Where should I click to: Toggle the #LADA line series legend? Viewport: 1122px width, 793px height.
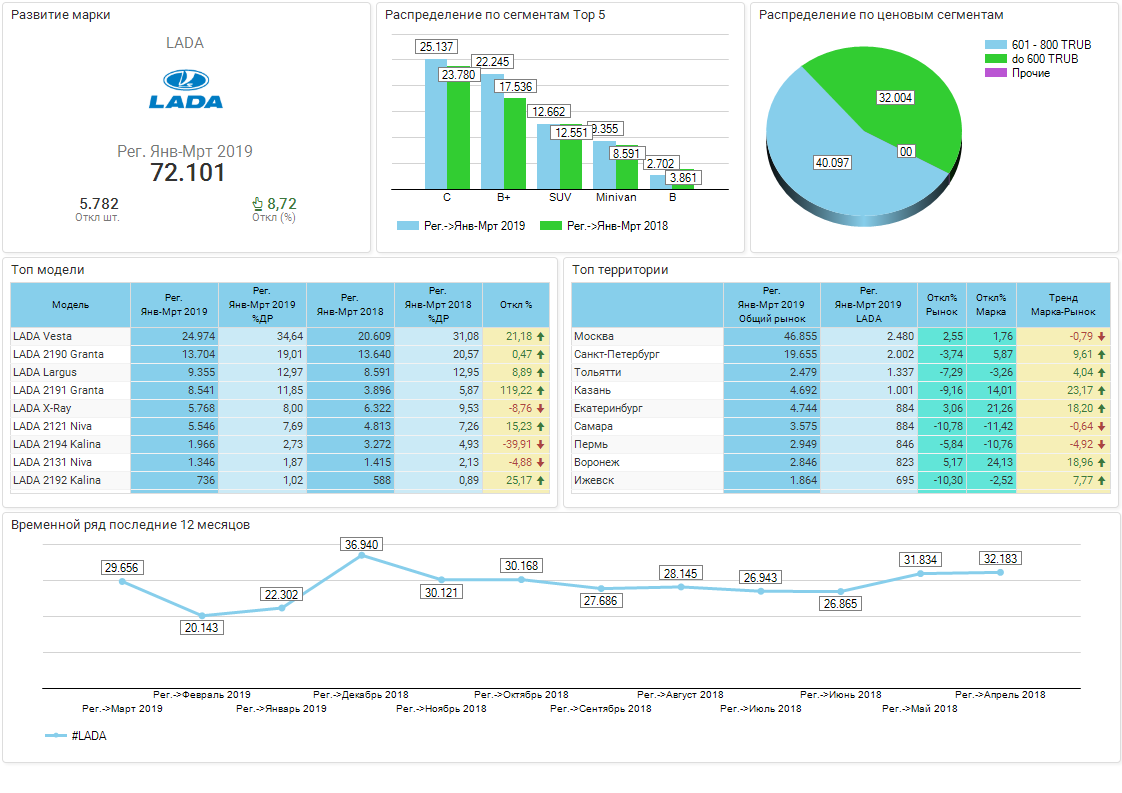[76, 736]
